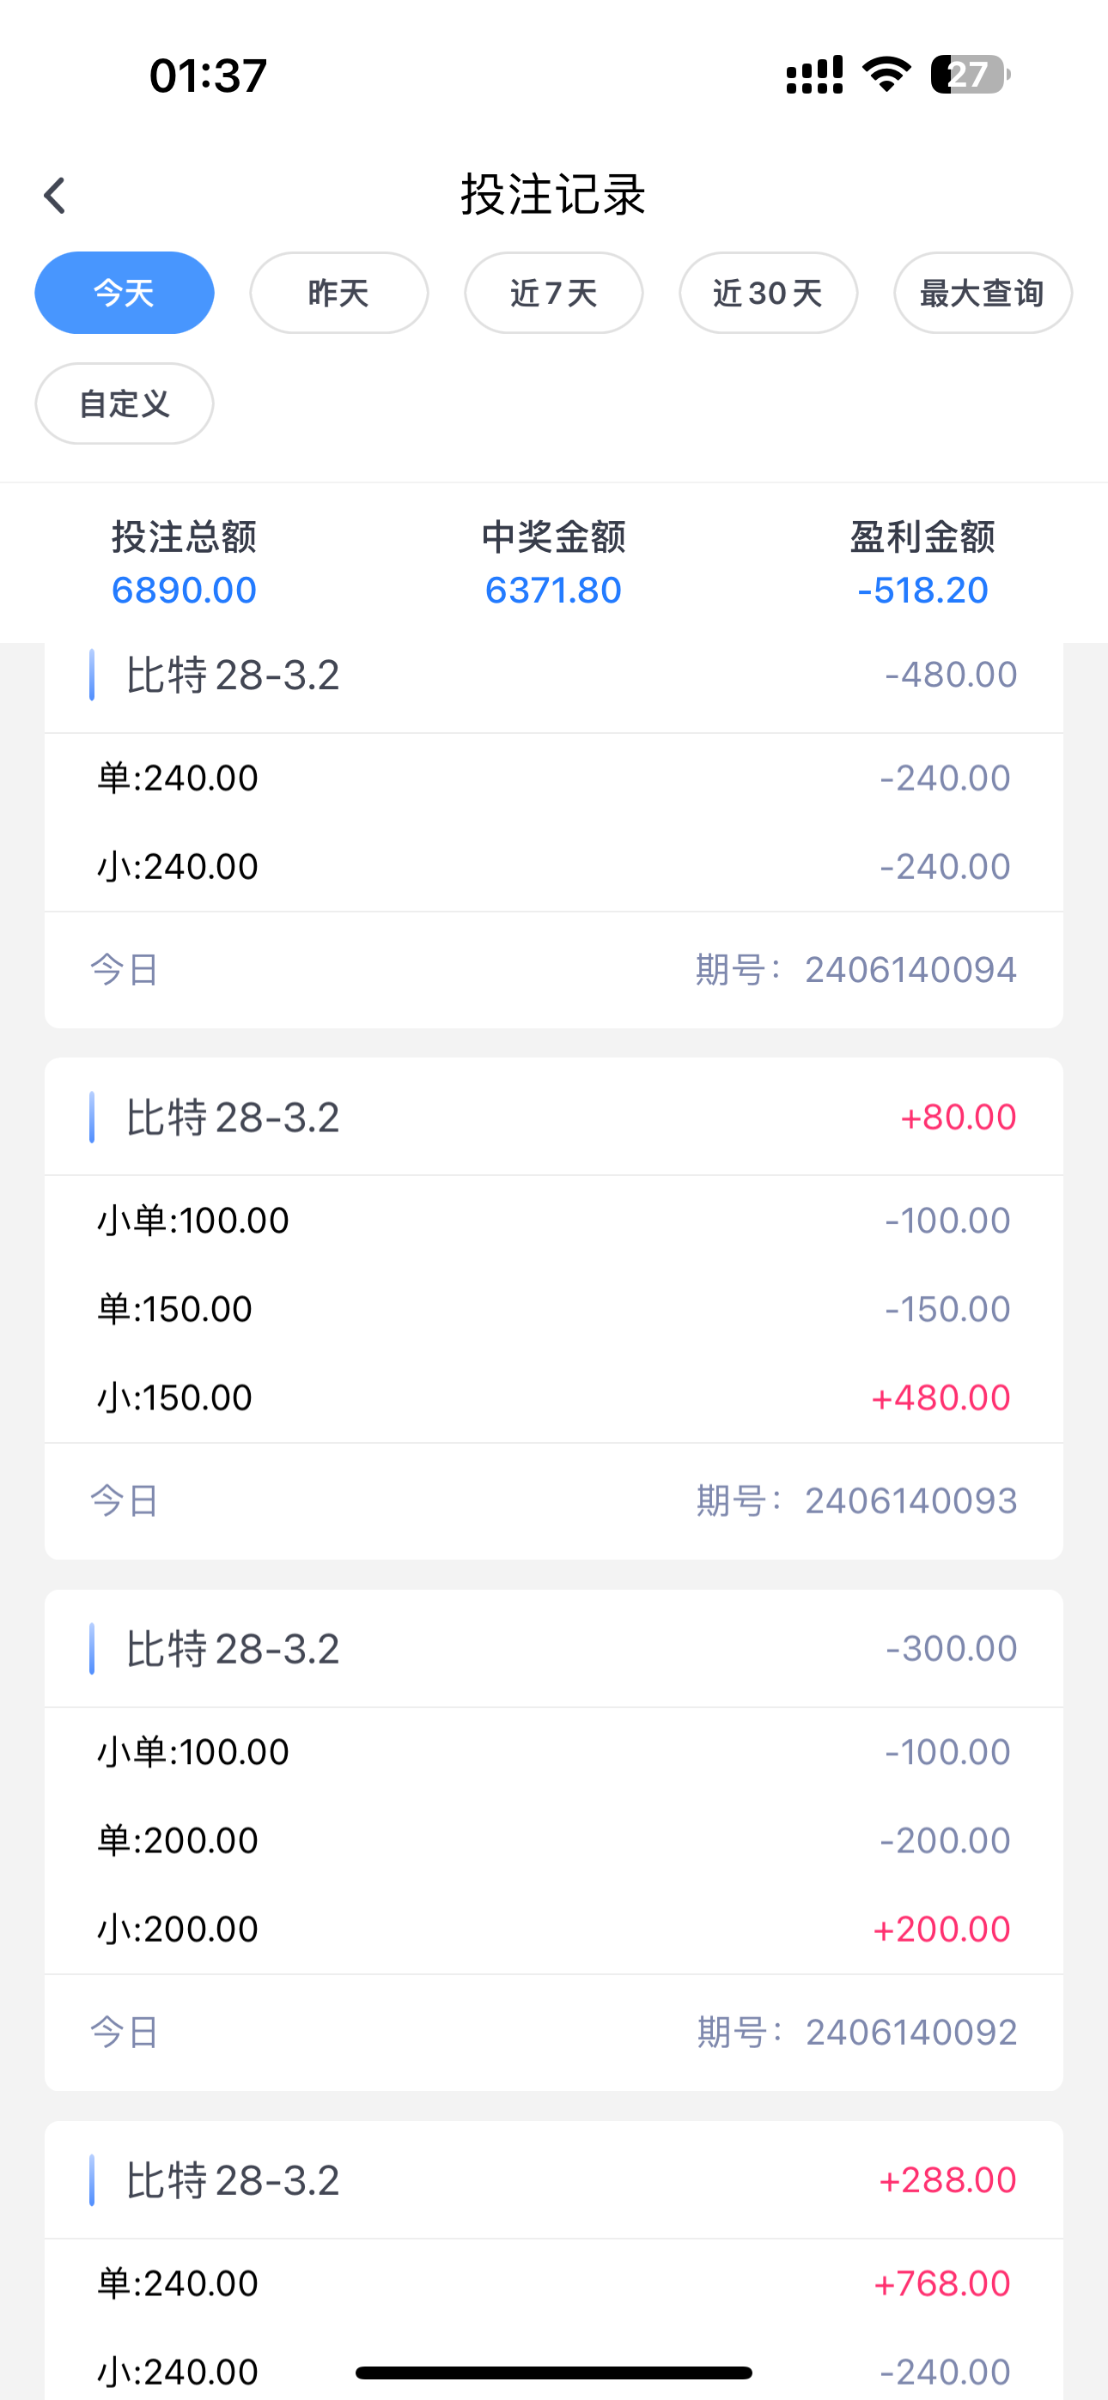
Task: Select the 单:240.00 bet row with +768.00
Action: pyautogui.click(x=553, y=2283)
